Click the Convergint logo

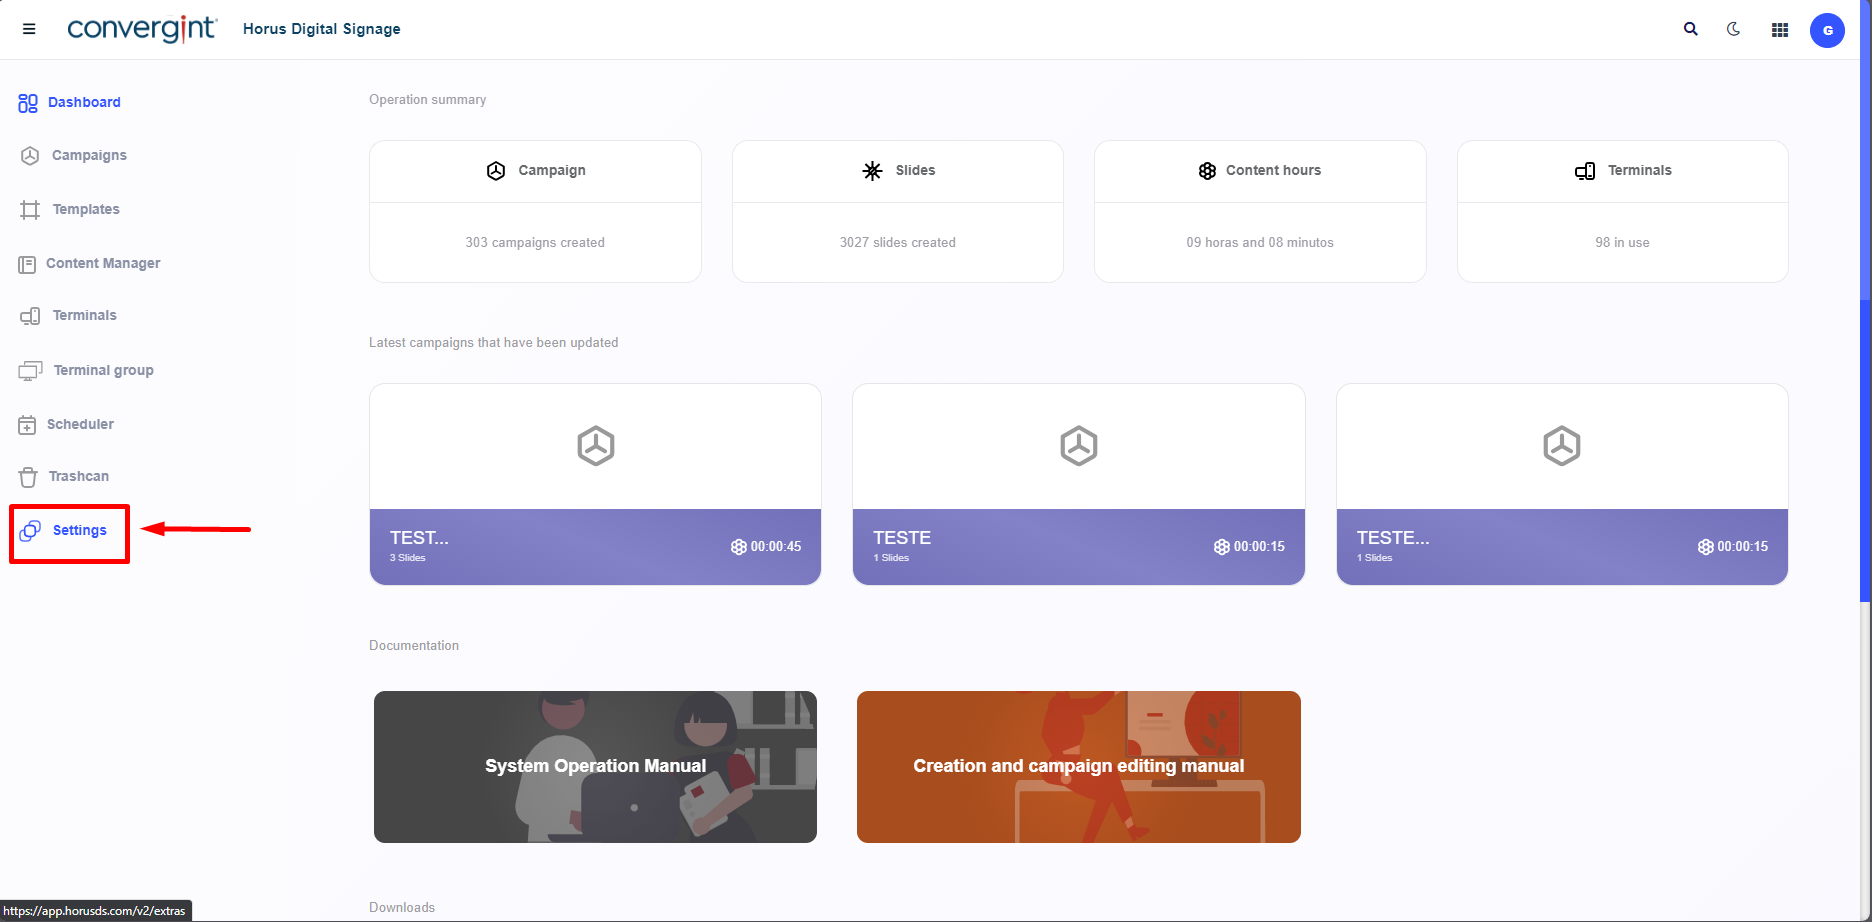click(x=141, y=29)
